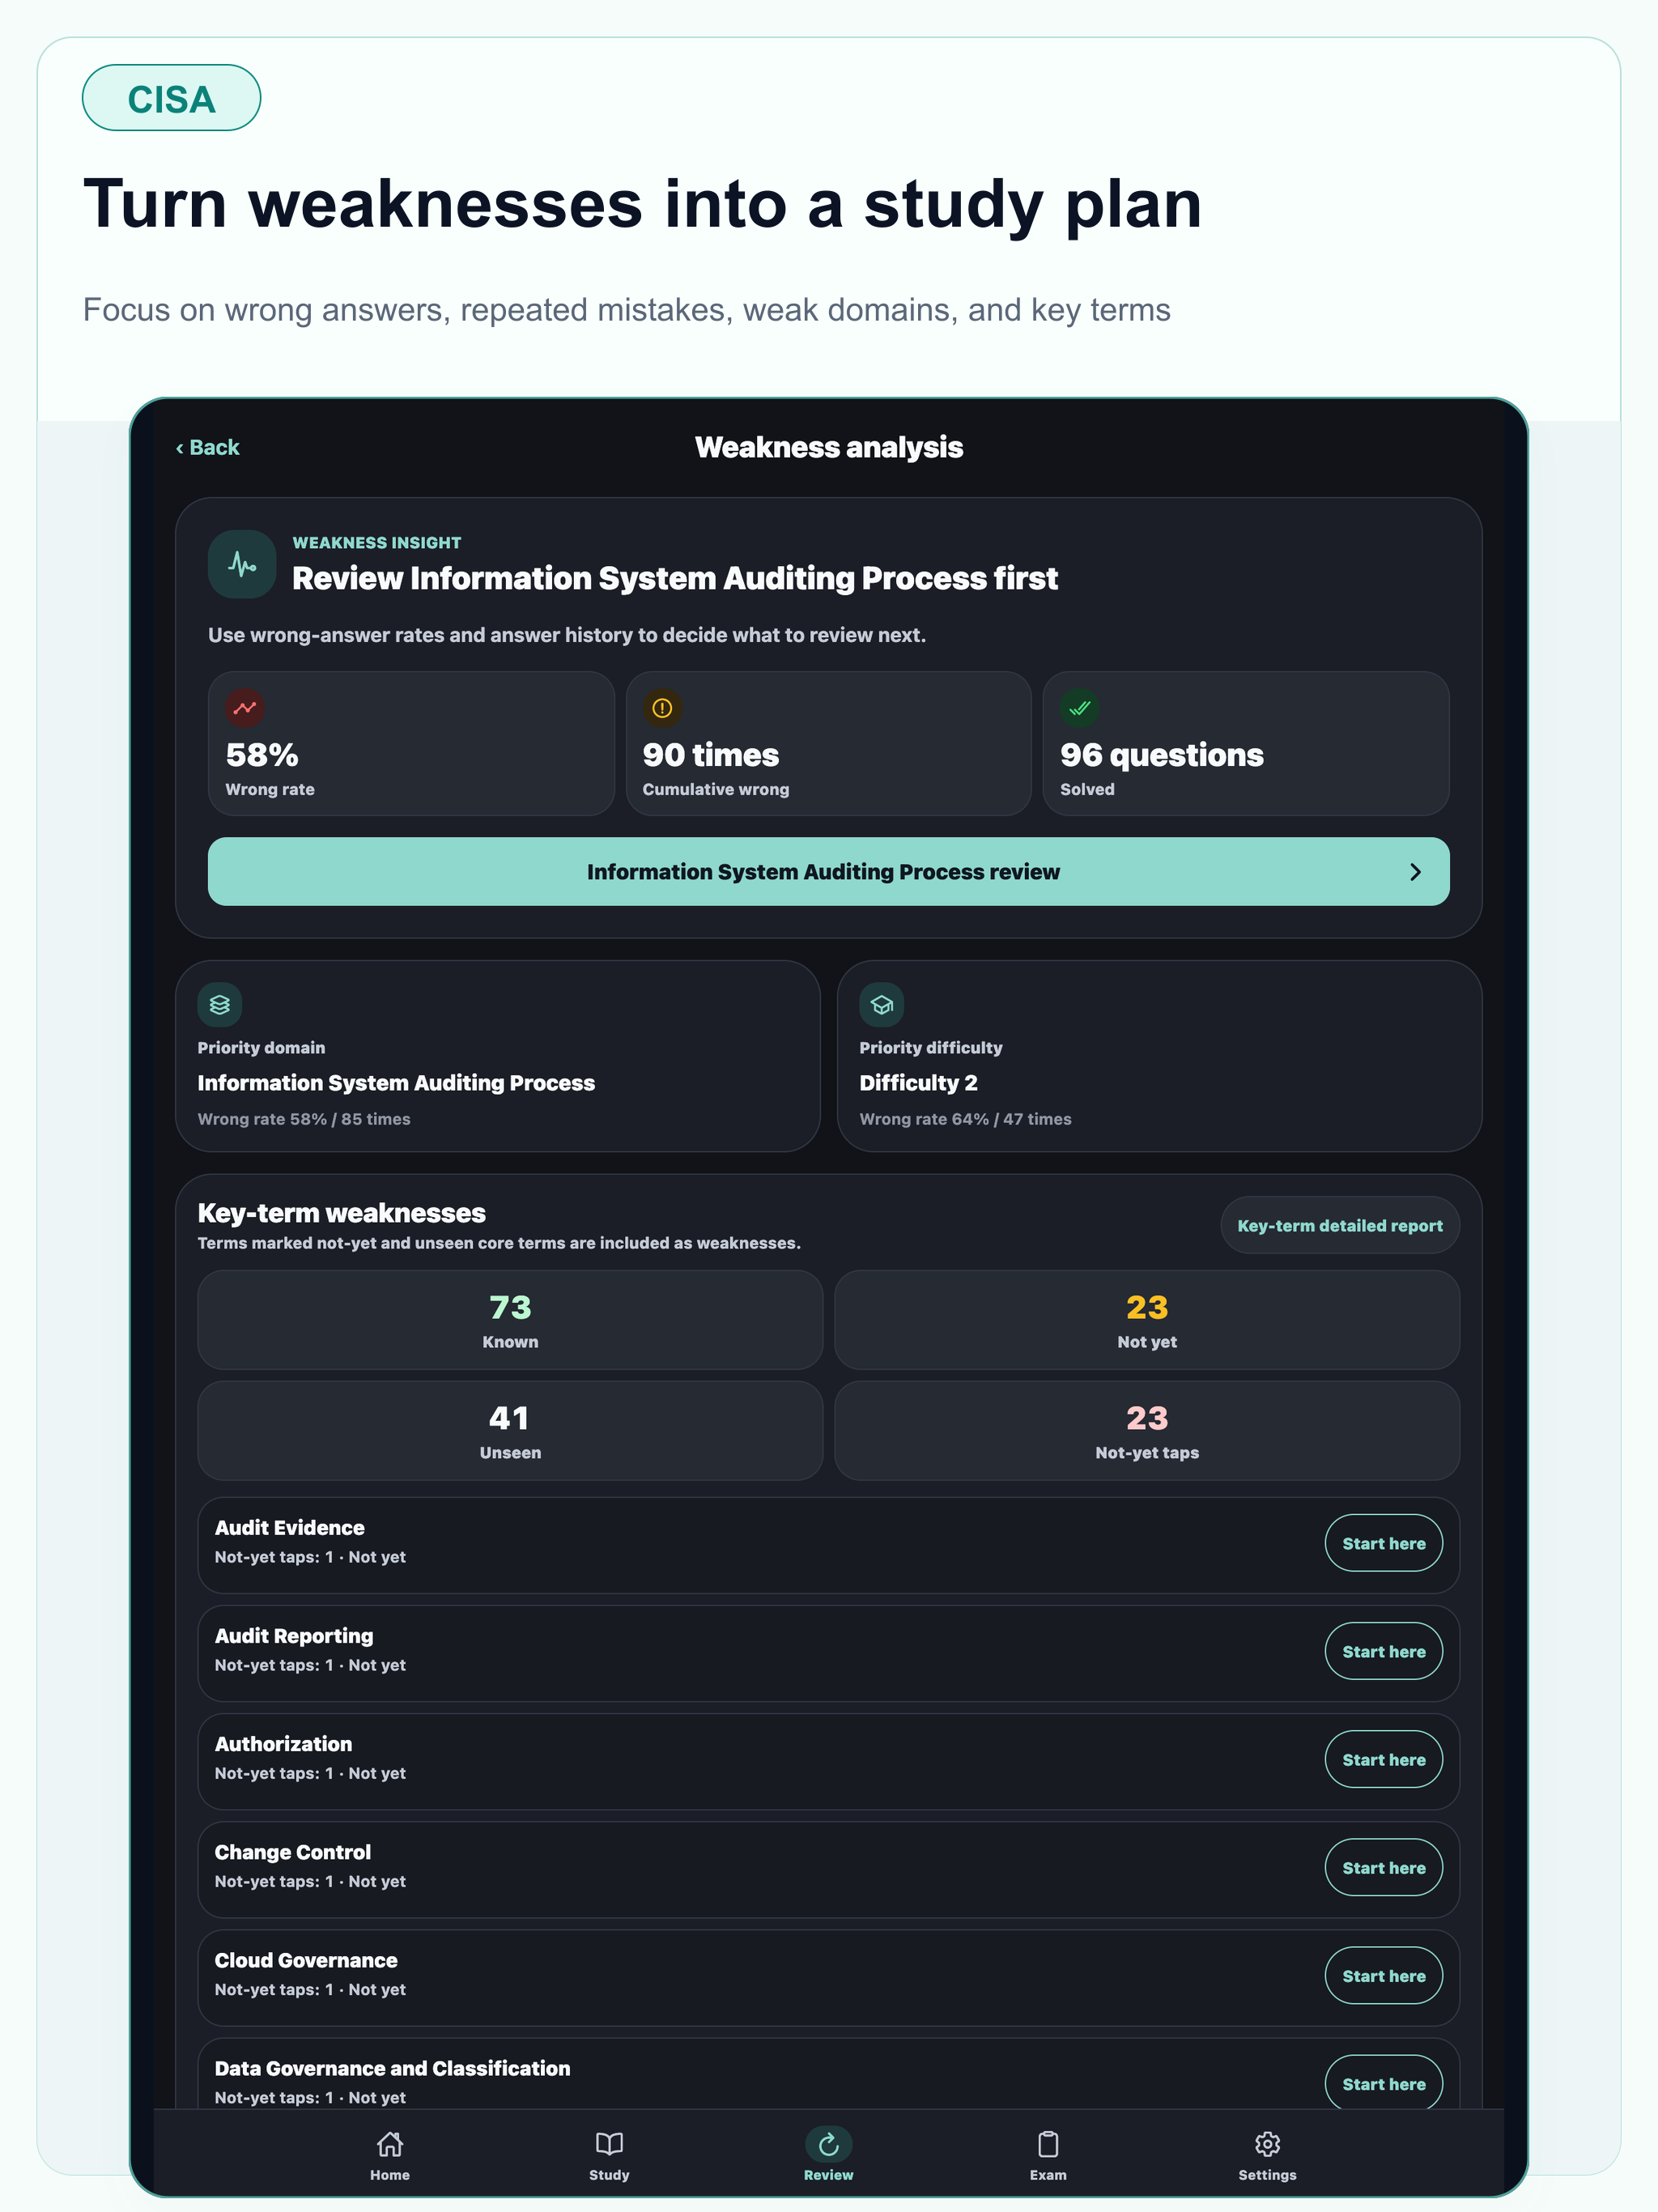Screen dimensions: 1658x2212
Task: Select the 41 Unseen stat tile
Action: [510, 1431]
